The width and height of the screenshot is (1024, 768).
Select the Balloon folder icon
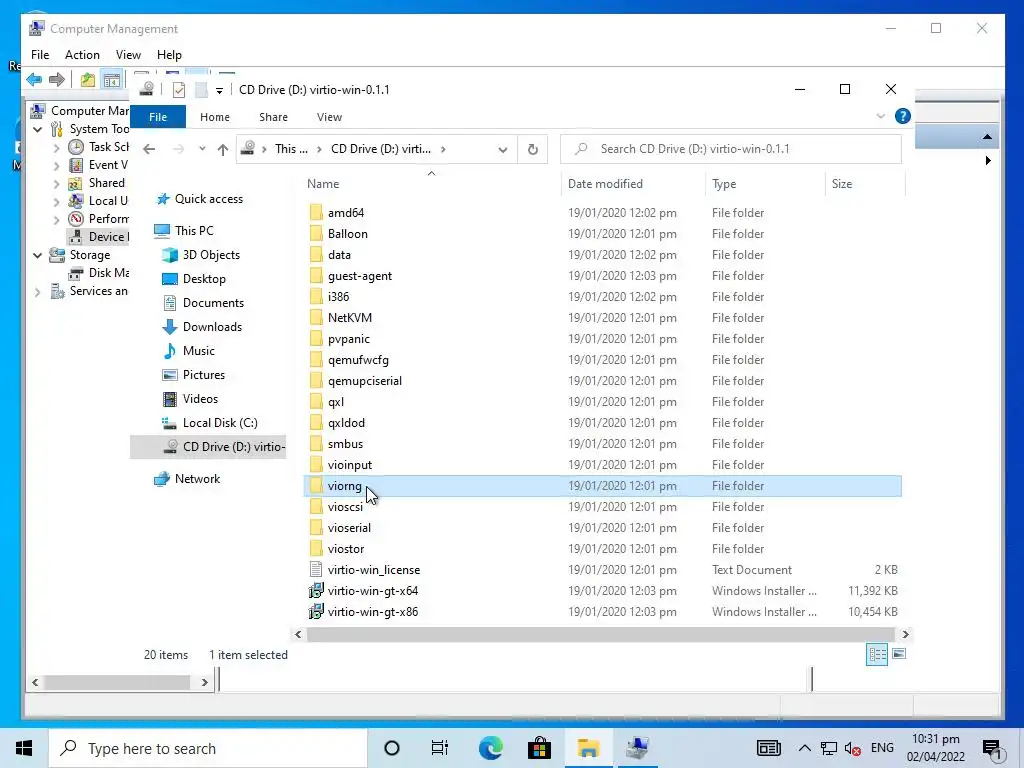[x=316, y=234]
